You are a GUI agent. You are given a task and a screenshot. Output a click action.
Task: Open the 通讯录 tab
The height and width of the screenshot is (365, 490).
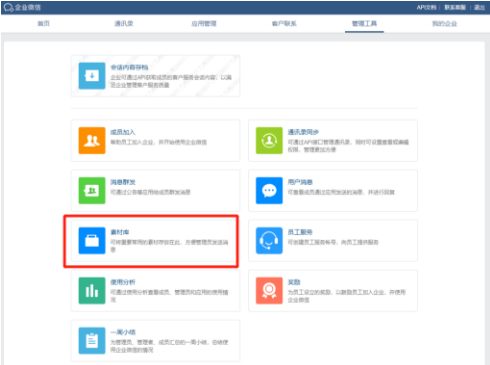click(124, 24)
